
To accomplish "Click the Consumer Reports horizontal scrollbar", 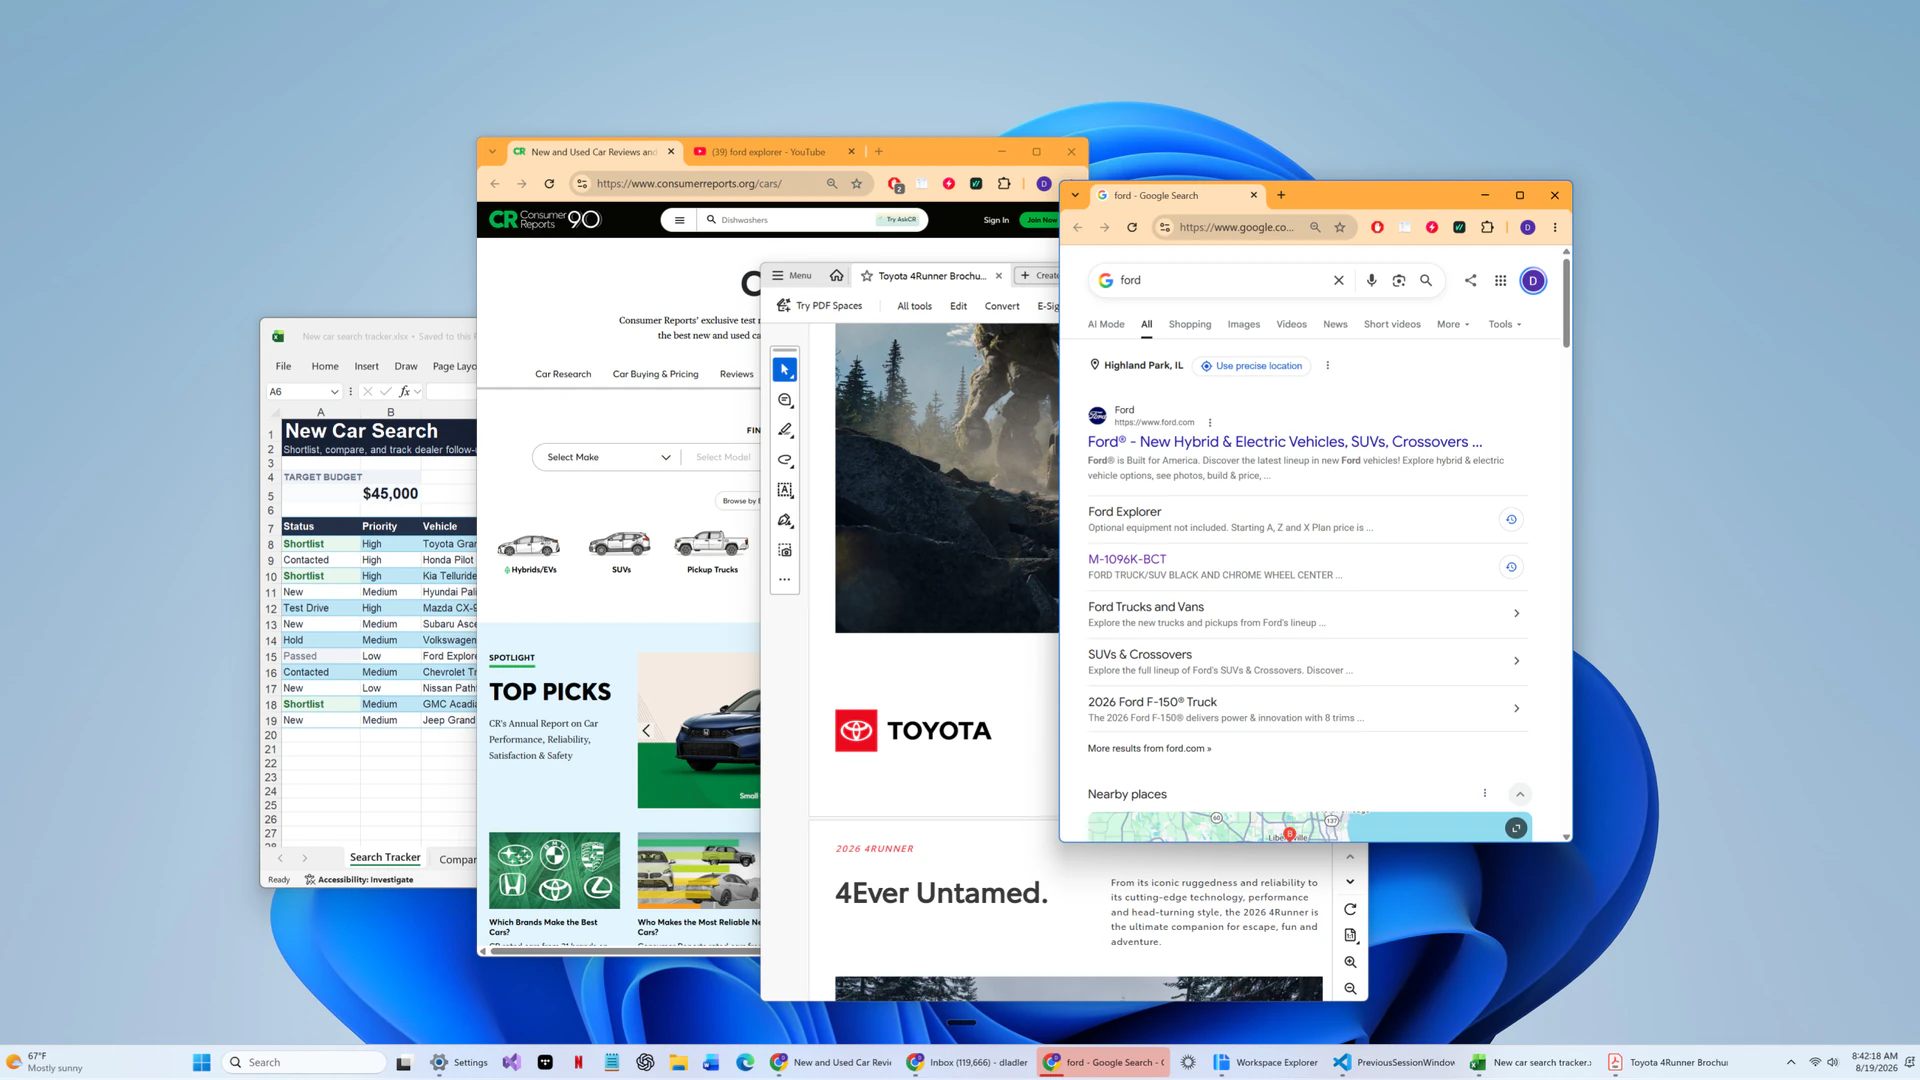I will coord(624,952).
